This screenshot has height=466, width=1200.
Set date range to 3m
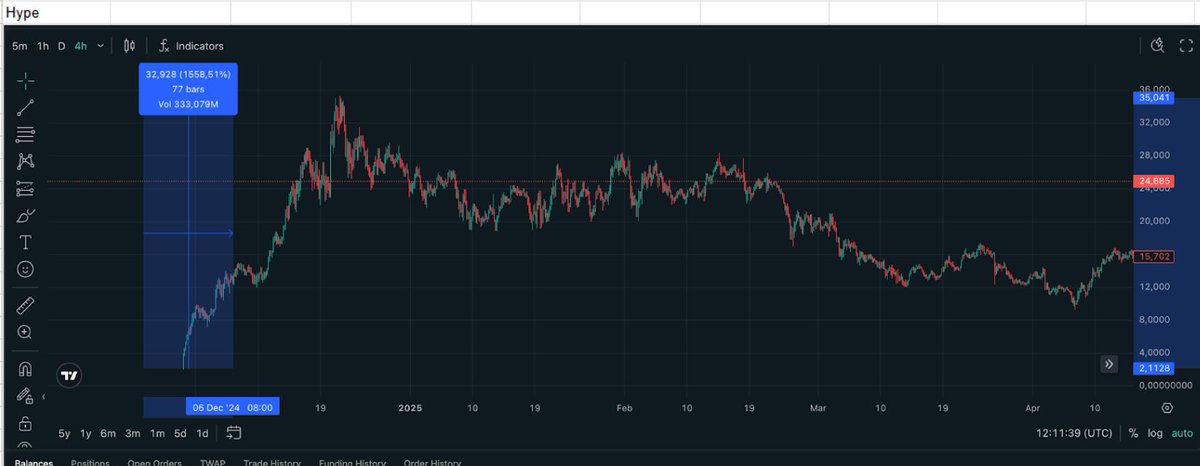(132, 433)
